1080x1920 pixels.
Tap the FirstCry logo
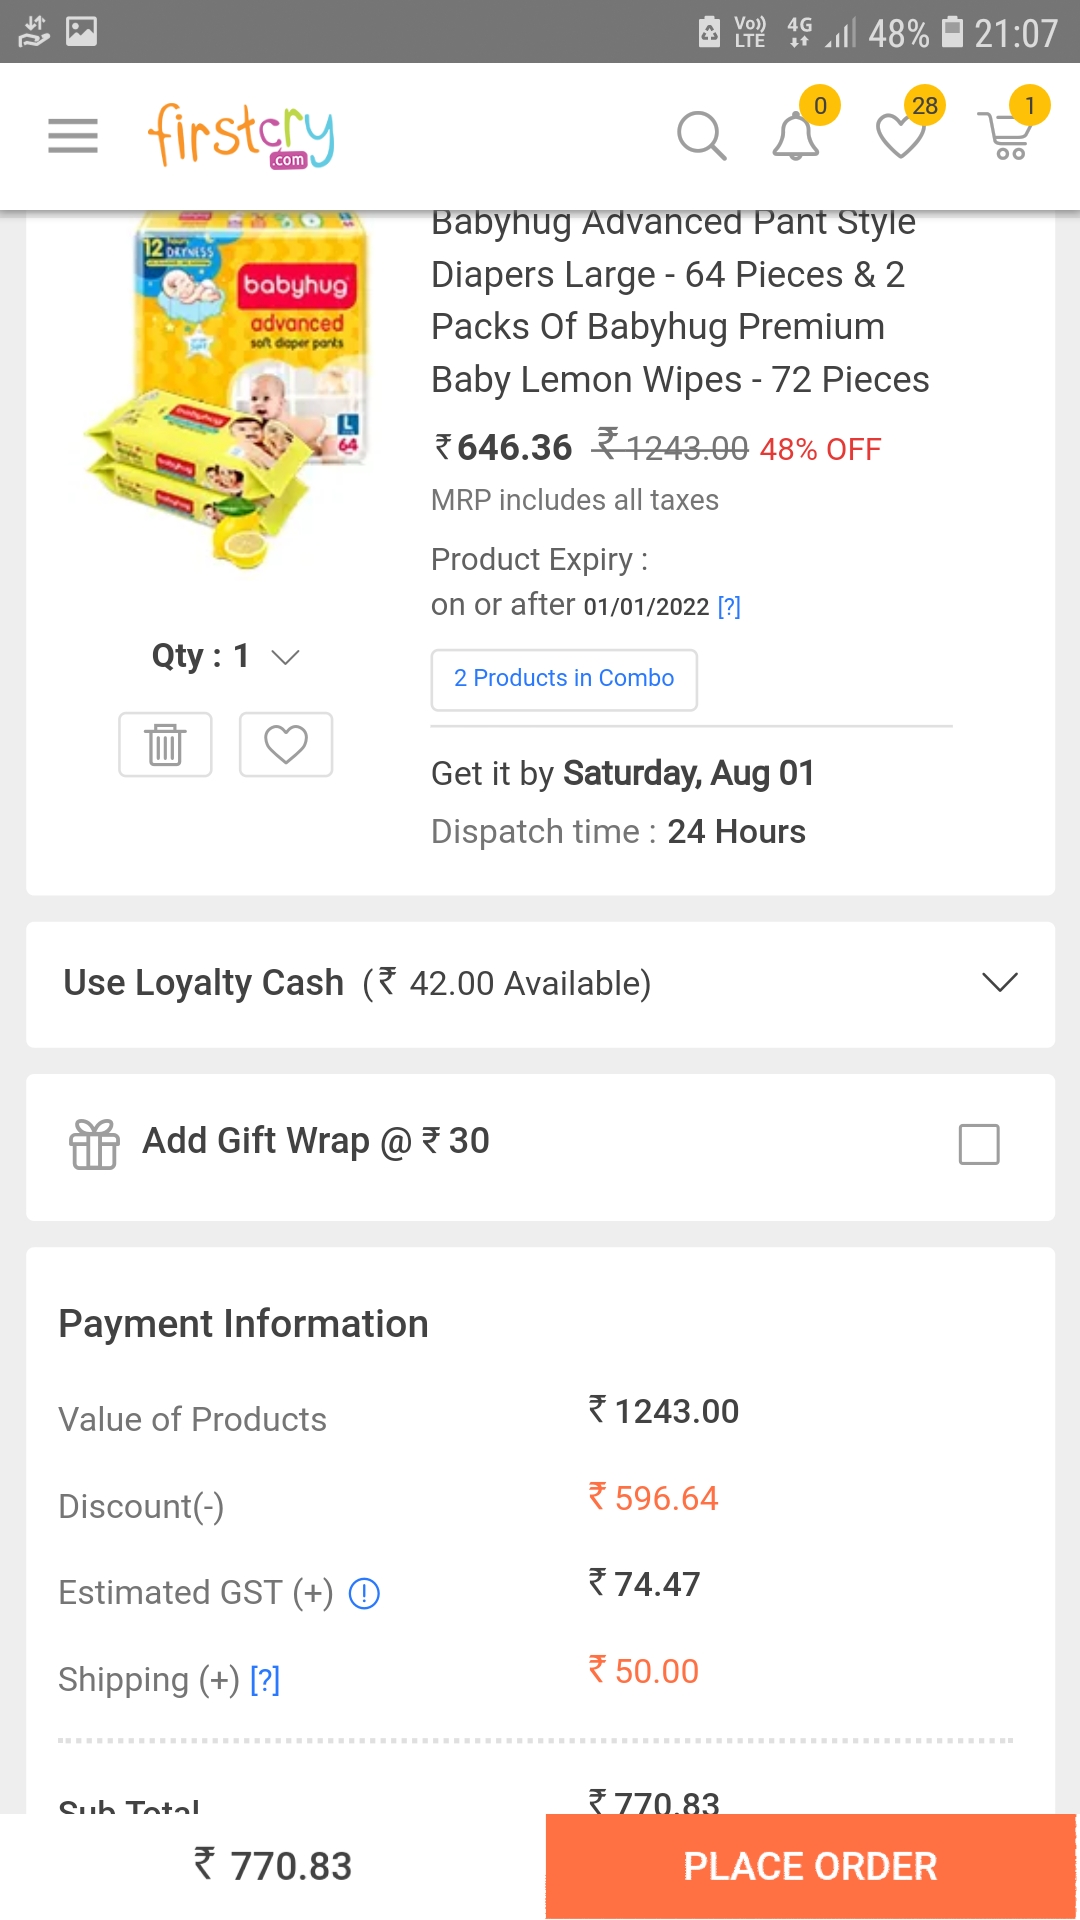[x=241, y=136]
